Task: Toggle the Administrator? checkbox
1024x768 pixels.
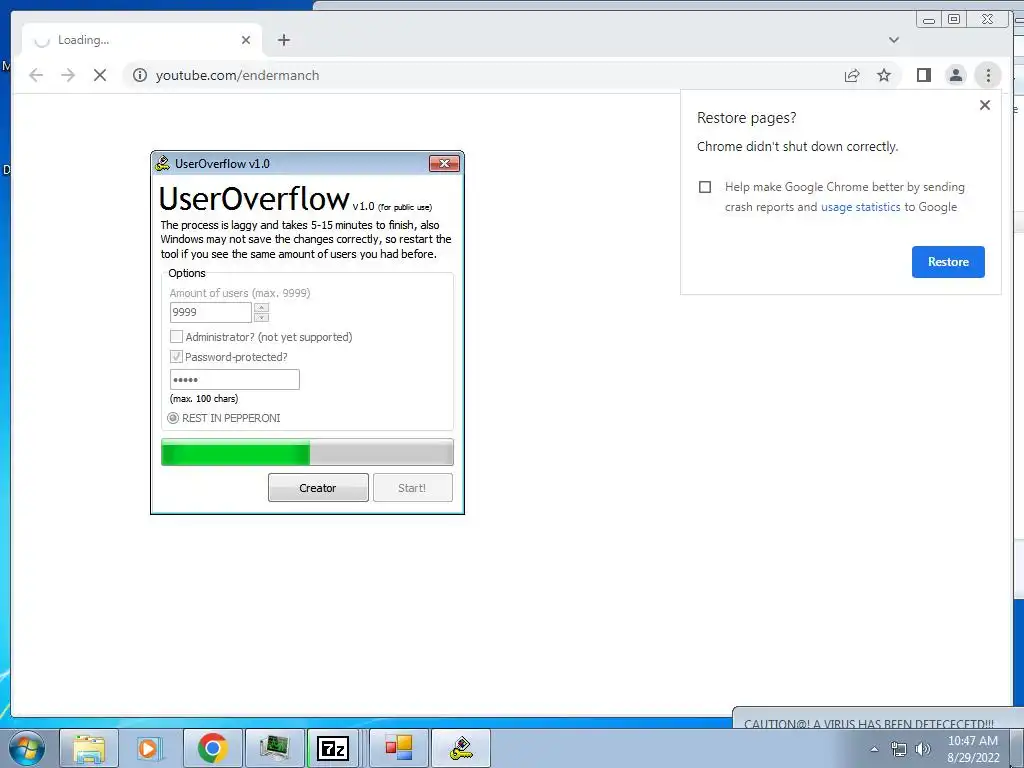Action: (x=176, y=337)
